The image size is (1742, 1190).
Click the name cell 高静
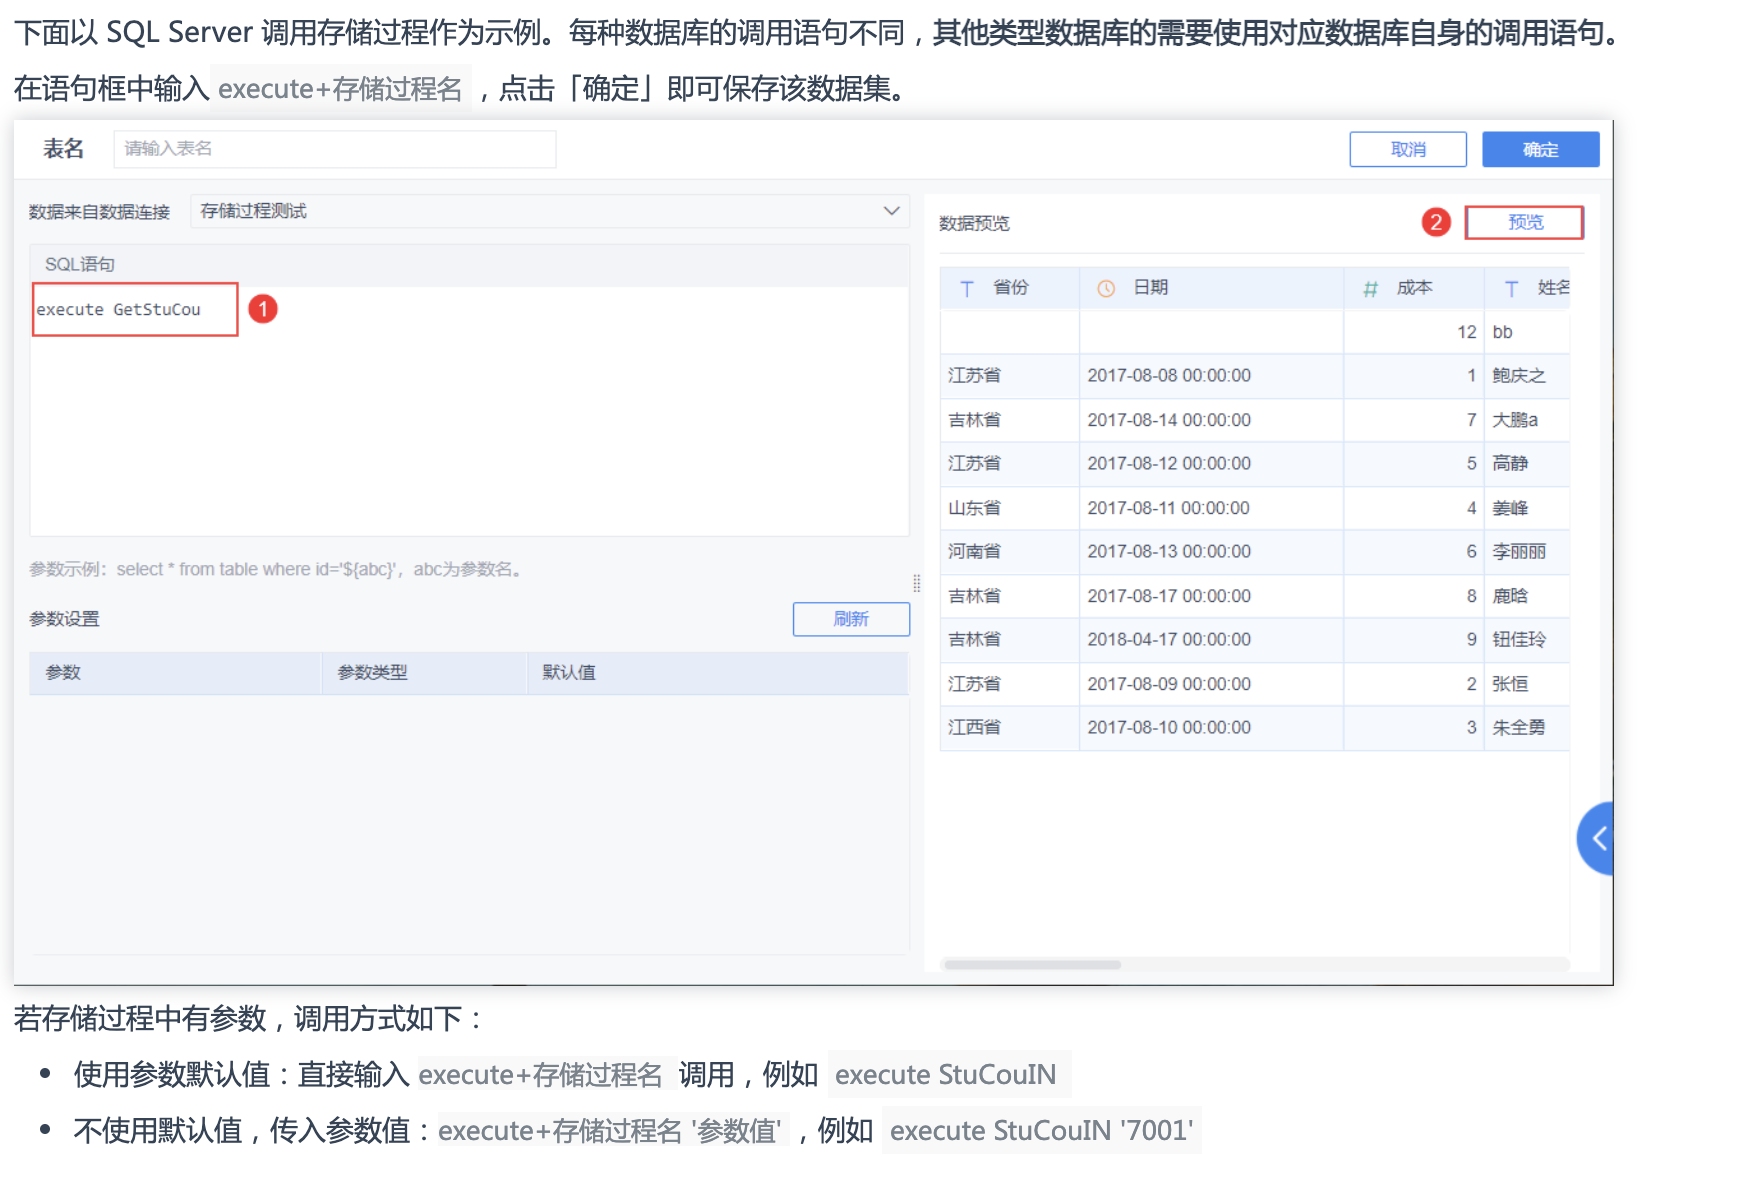pos(1526,464)
